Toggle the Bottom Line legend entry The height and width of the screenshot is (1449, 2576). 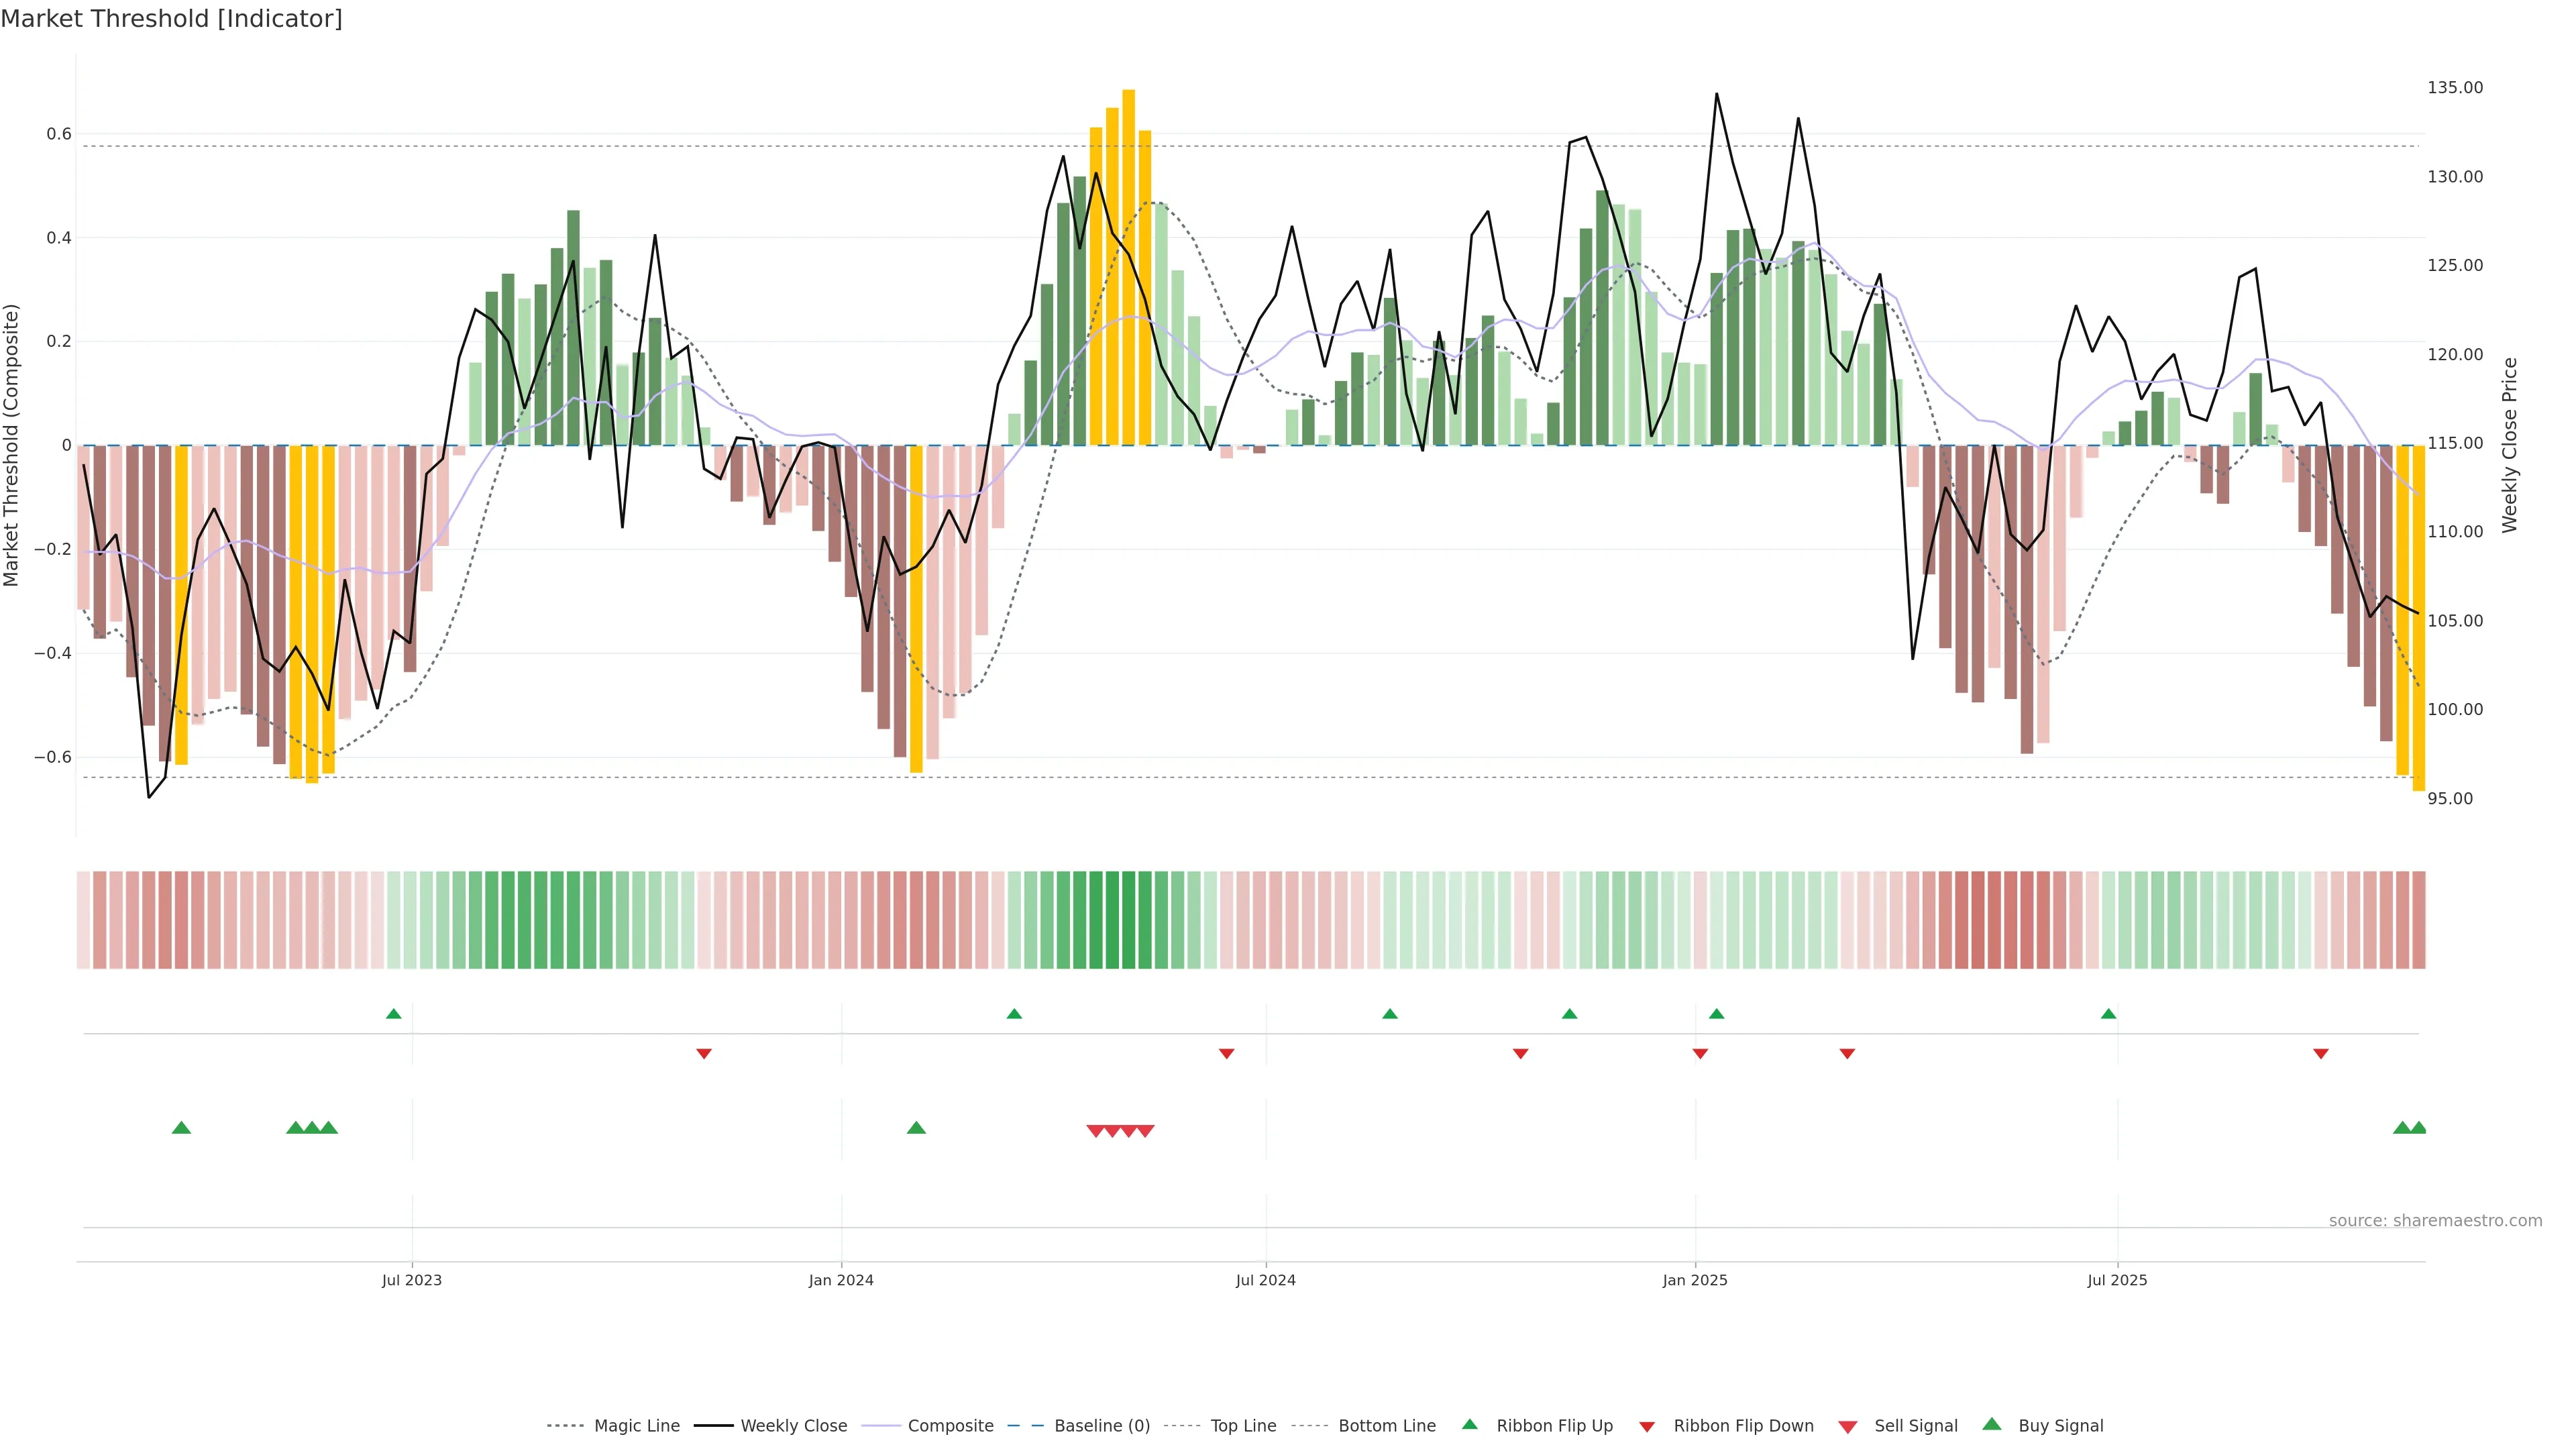[1386, 1426]
